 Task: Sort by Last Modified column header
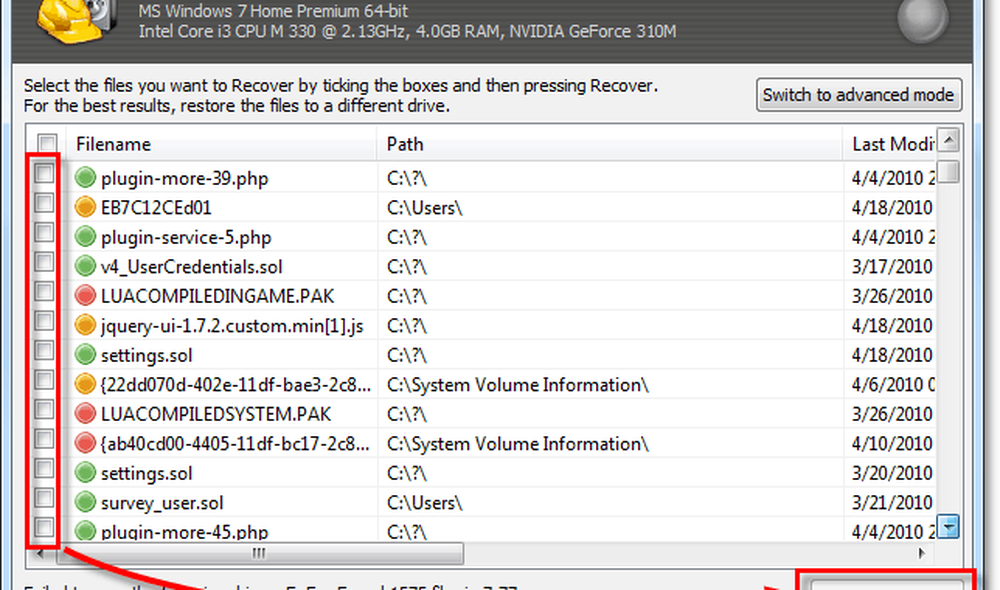pos(890,144)
